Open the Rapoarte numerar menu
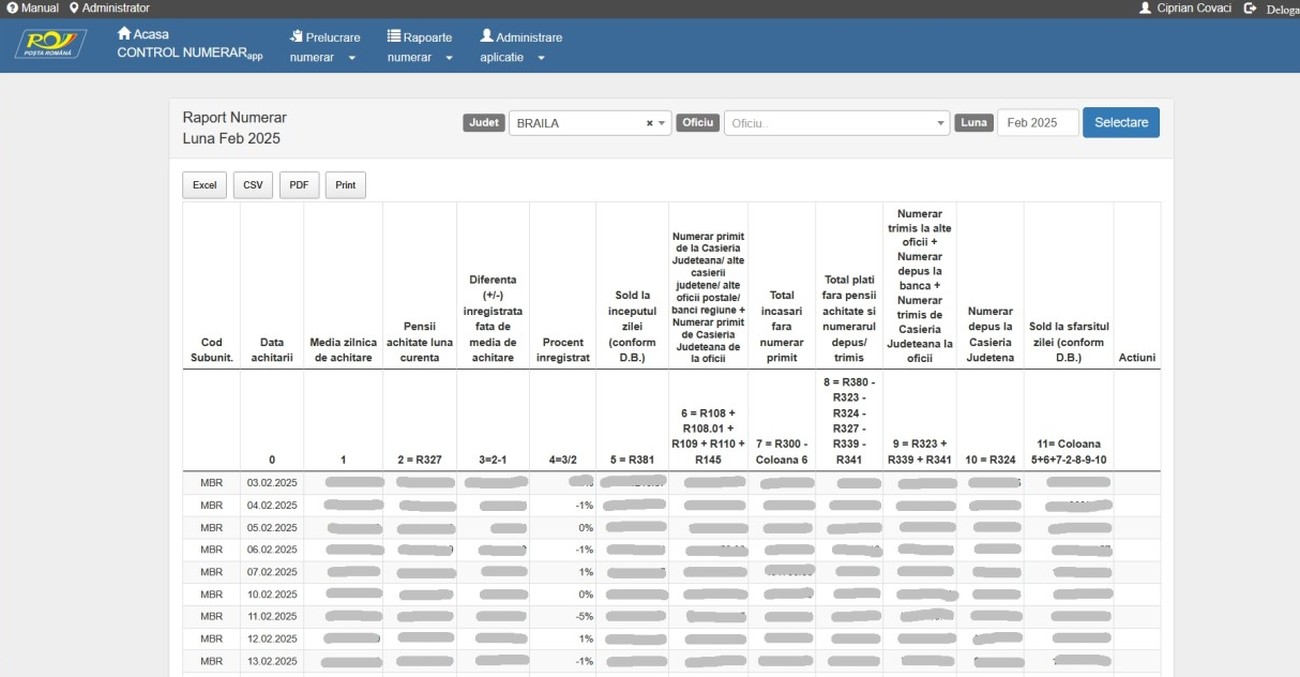Viewport: 1300px width, 677px height. coord(420,47)
